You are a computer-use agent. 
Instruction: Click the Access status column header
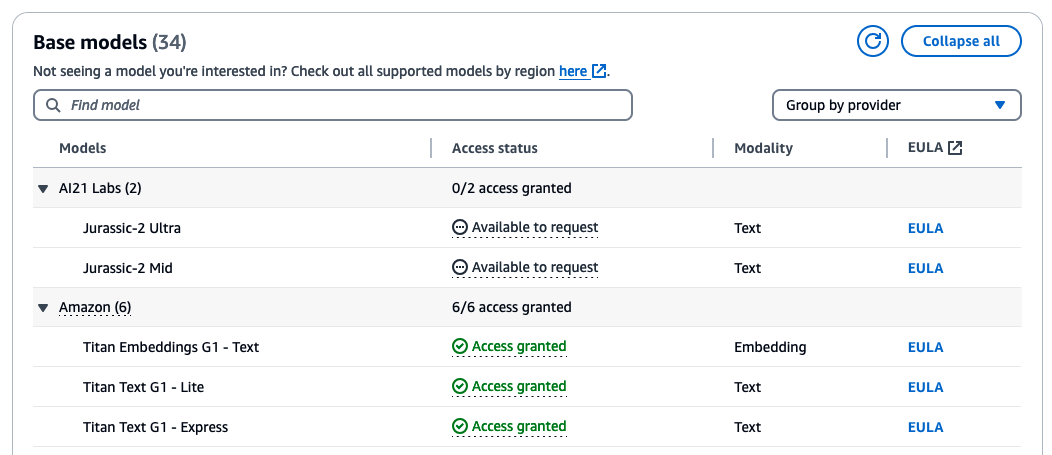495,148
